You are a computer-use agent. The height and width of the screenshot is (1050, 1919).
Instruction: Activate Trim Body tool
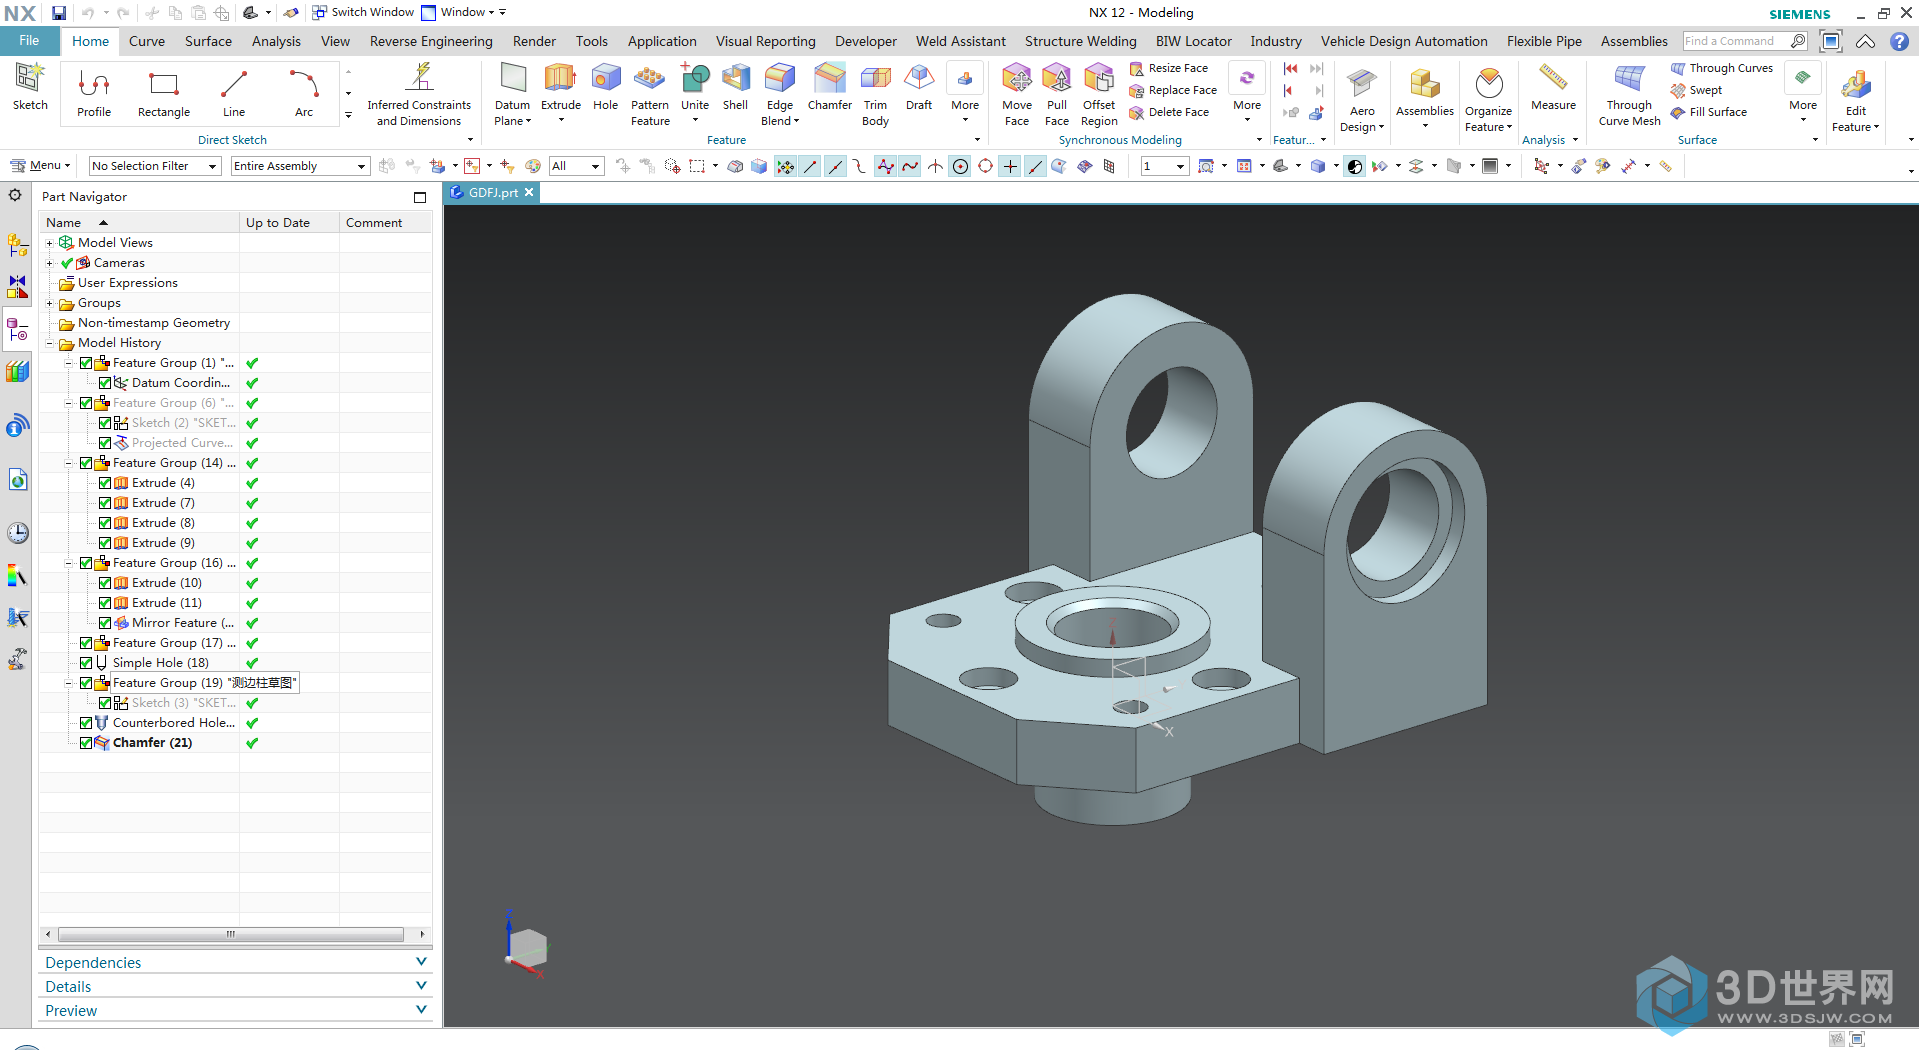coord(875,94)
